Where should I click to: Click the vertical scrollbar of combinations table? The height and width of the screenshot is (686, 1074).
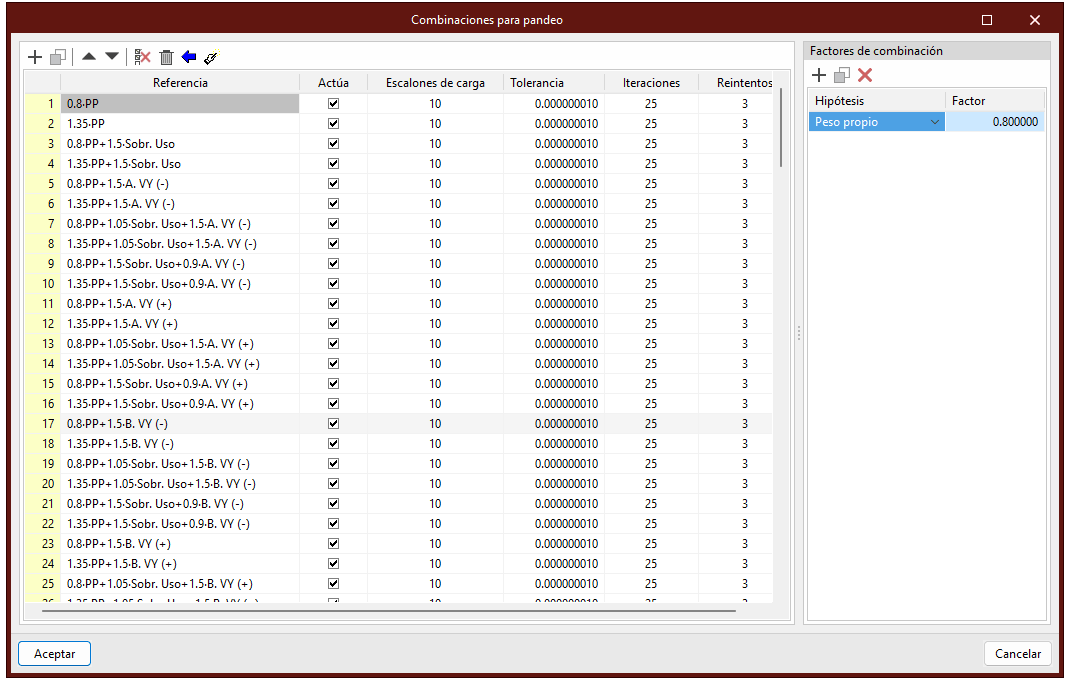tap(780, 130)
